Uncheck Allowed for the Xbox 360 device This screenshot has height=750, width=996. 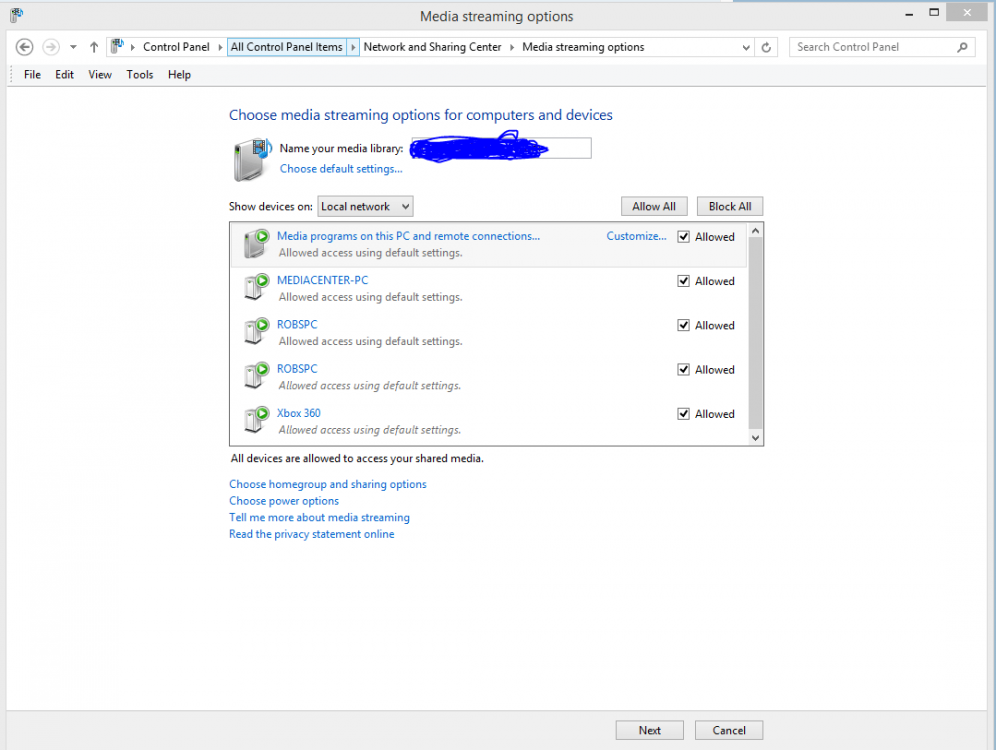tap(683, 413)
